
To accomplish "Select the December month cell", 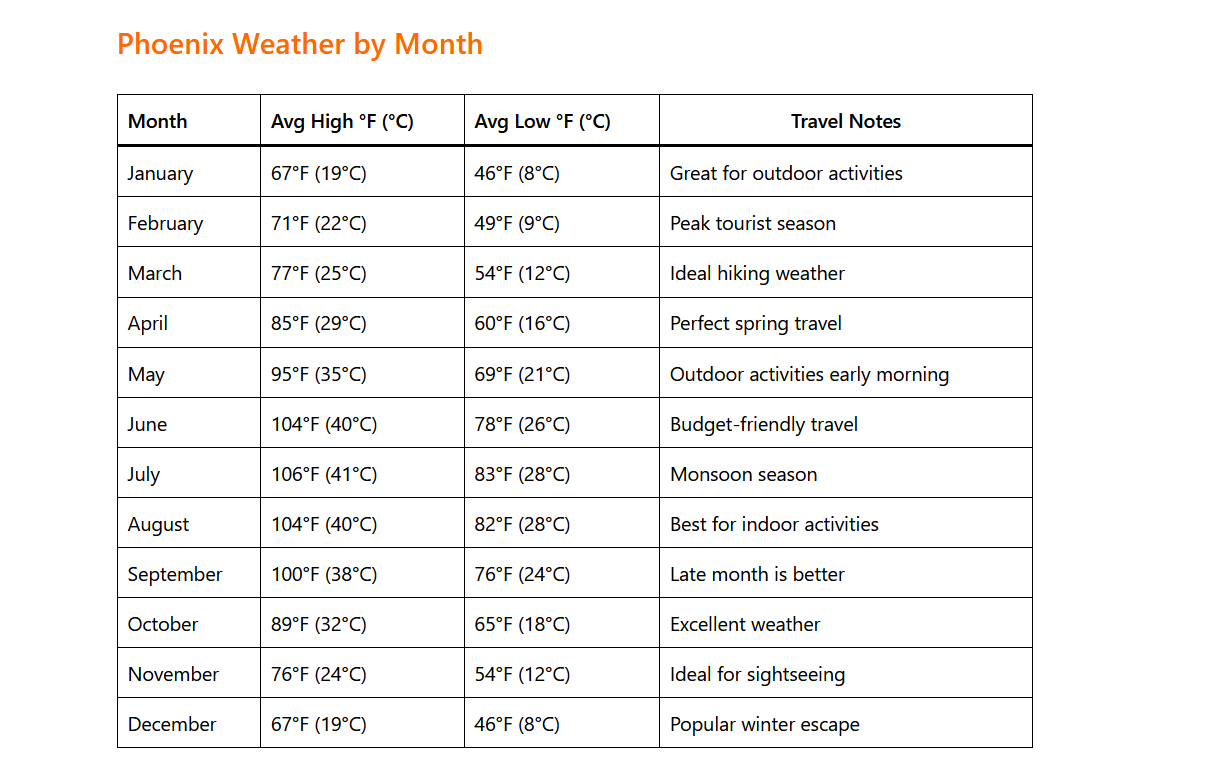I will (x=172, y=724).
